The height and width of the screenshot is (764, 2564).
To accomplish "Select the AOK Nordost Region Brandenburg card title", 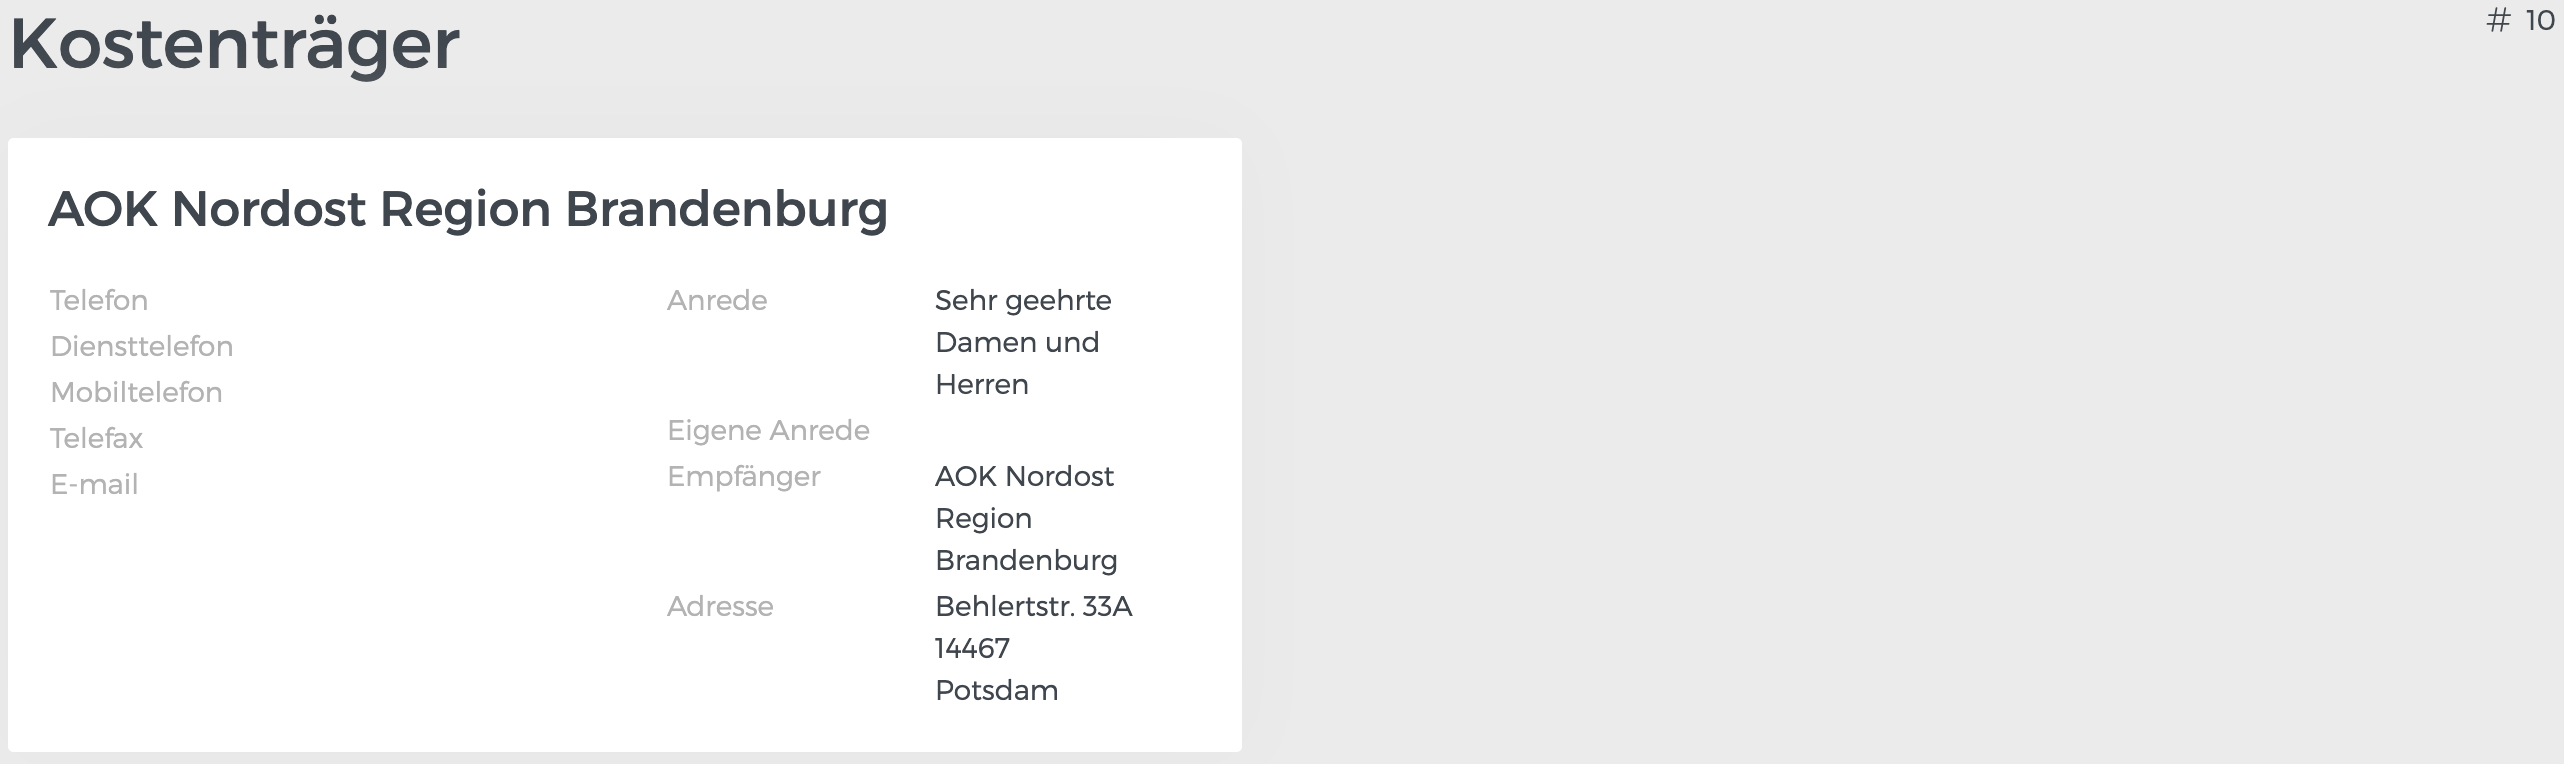I will 468,209.
